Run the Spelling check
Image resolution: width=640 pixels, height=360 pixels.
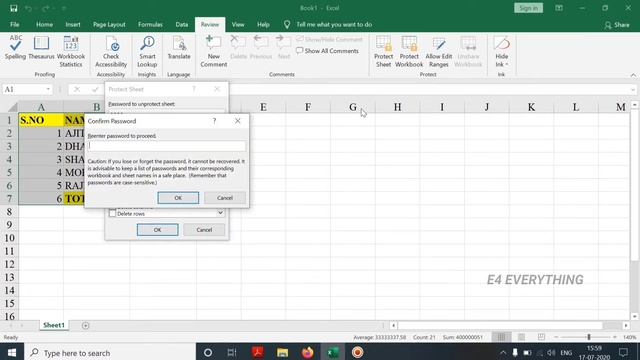[x=16, y=48]
